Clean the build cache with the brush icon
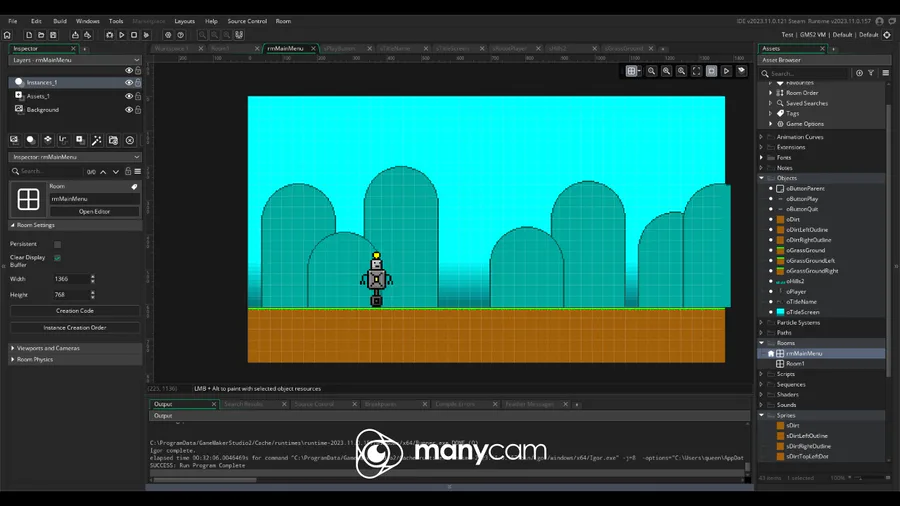The height and width of the screenshot is (506, 900). tap(146, 35)
